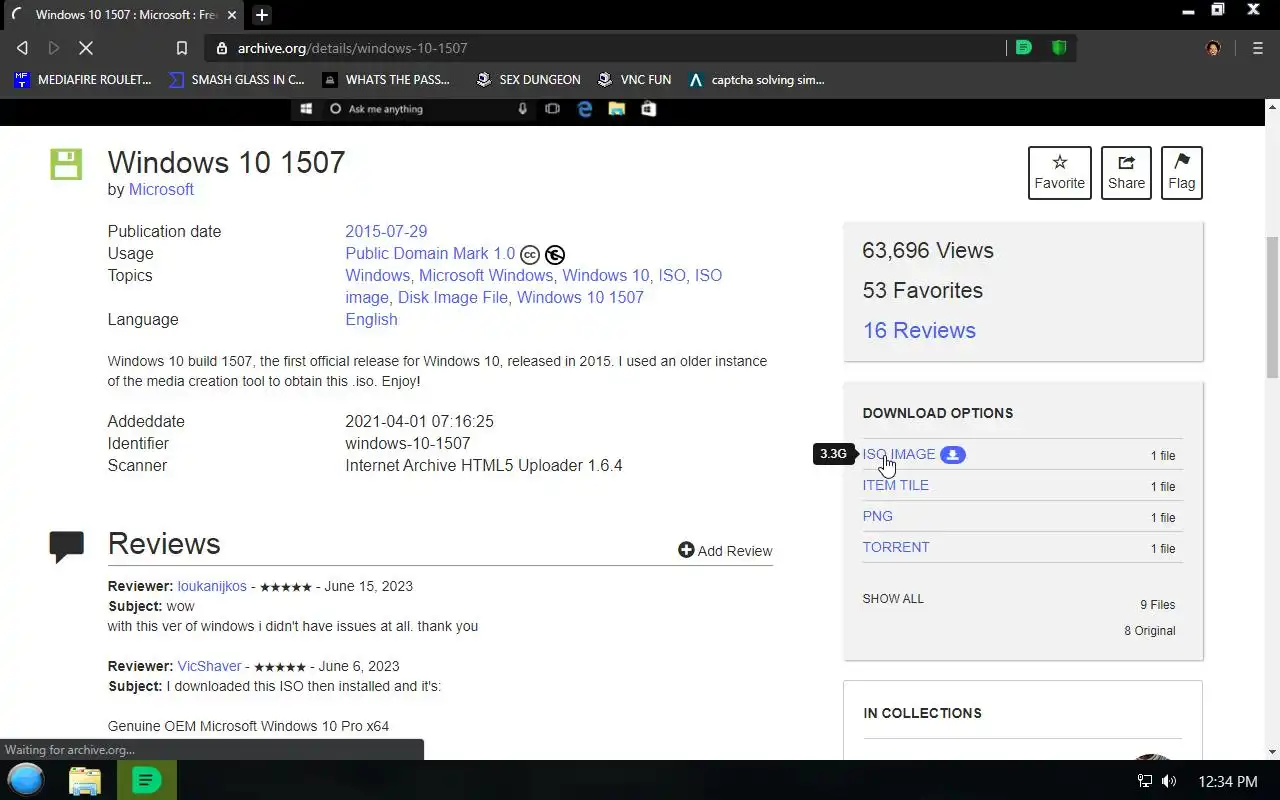Click the Creative Commons license icon
This screenshot has width=1280, height=800.
pos(530,255)
